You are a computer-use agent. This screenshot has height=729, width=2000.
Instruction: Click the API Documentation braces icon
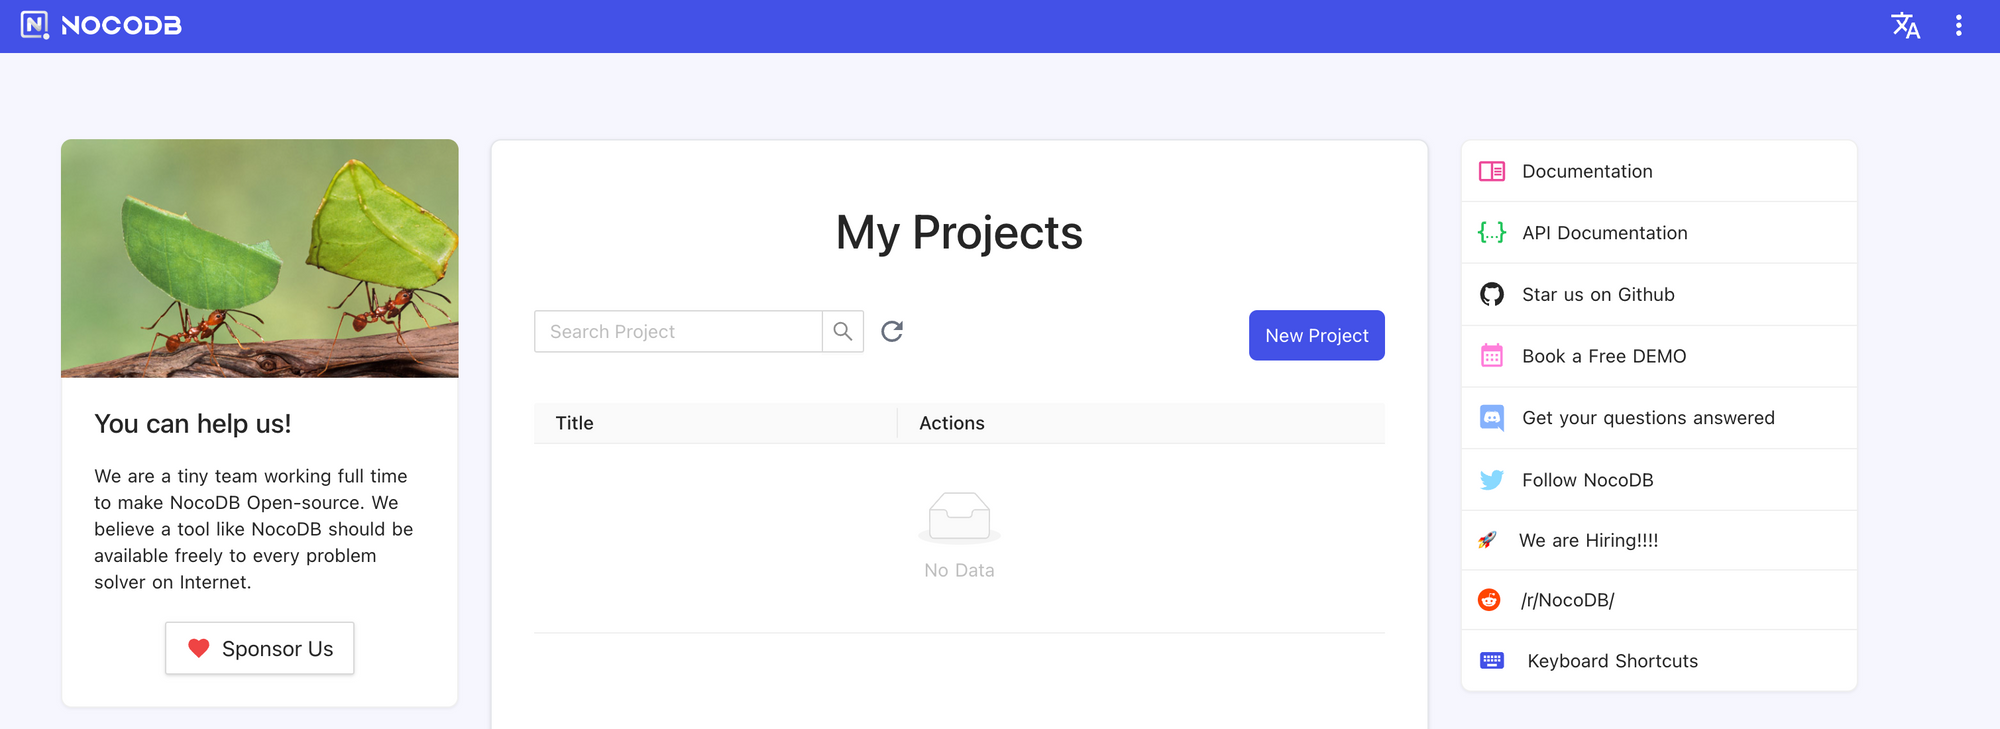coord(1491,232)
